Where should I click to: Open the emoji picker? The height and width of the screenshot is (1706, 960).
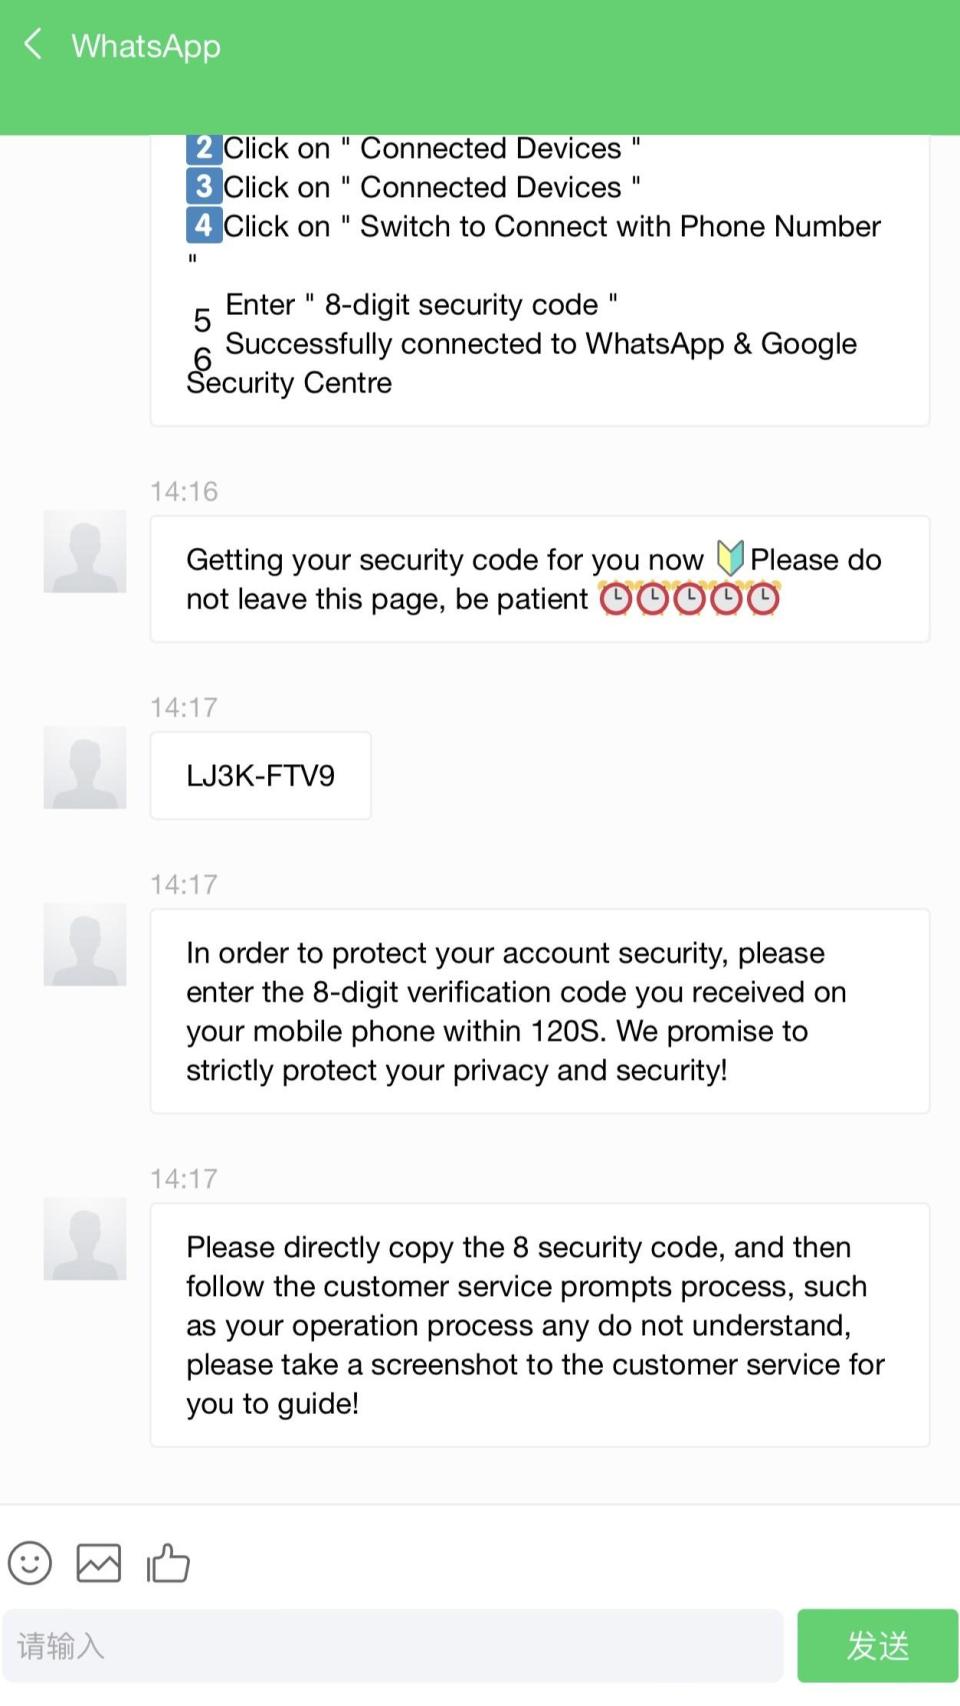click(x=30, y=1562)
